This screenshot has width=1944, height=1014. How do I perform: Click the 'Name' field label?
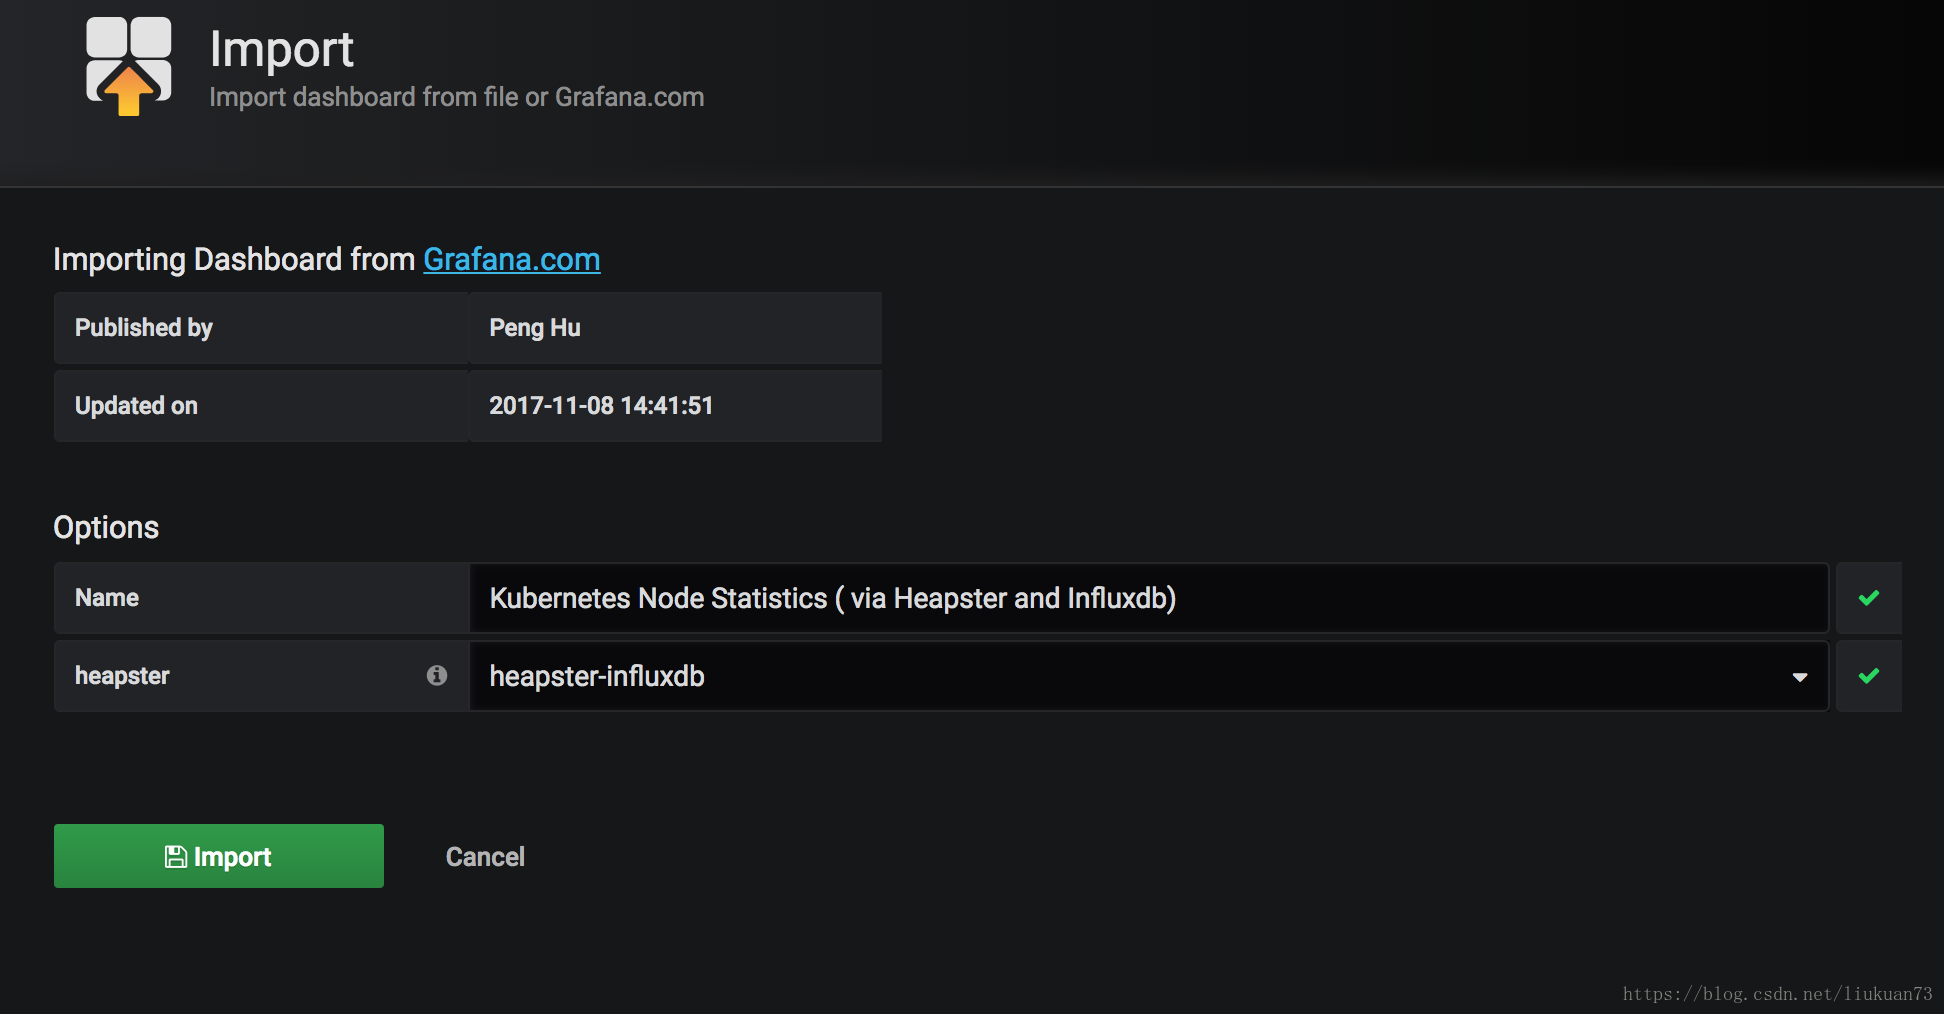click(x=107, y=598)
